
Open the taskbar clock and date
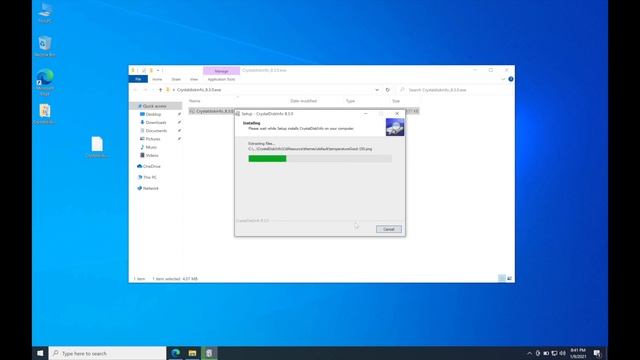tap(578, 353)
